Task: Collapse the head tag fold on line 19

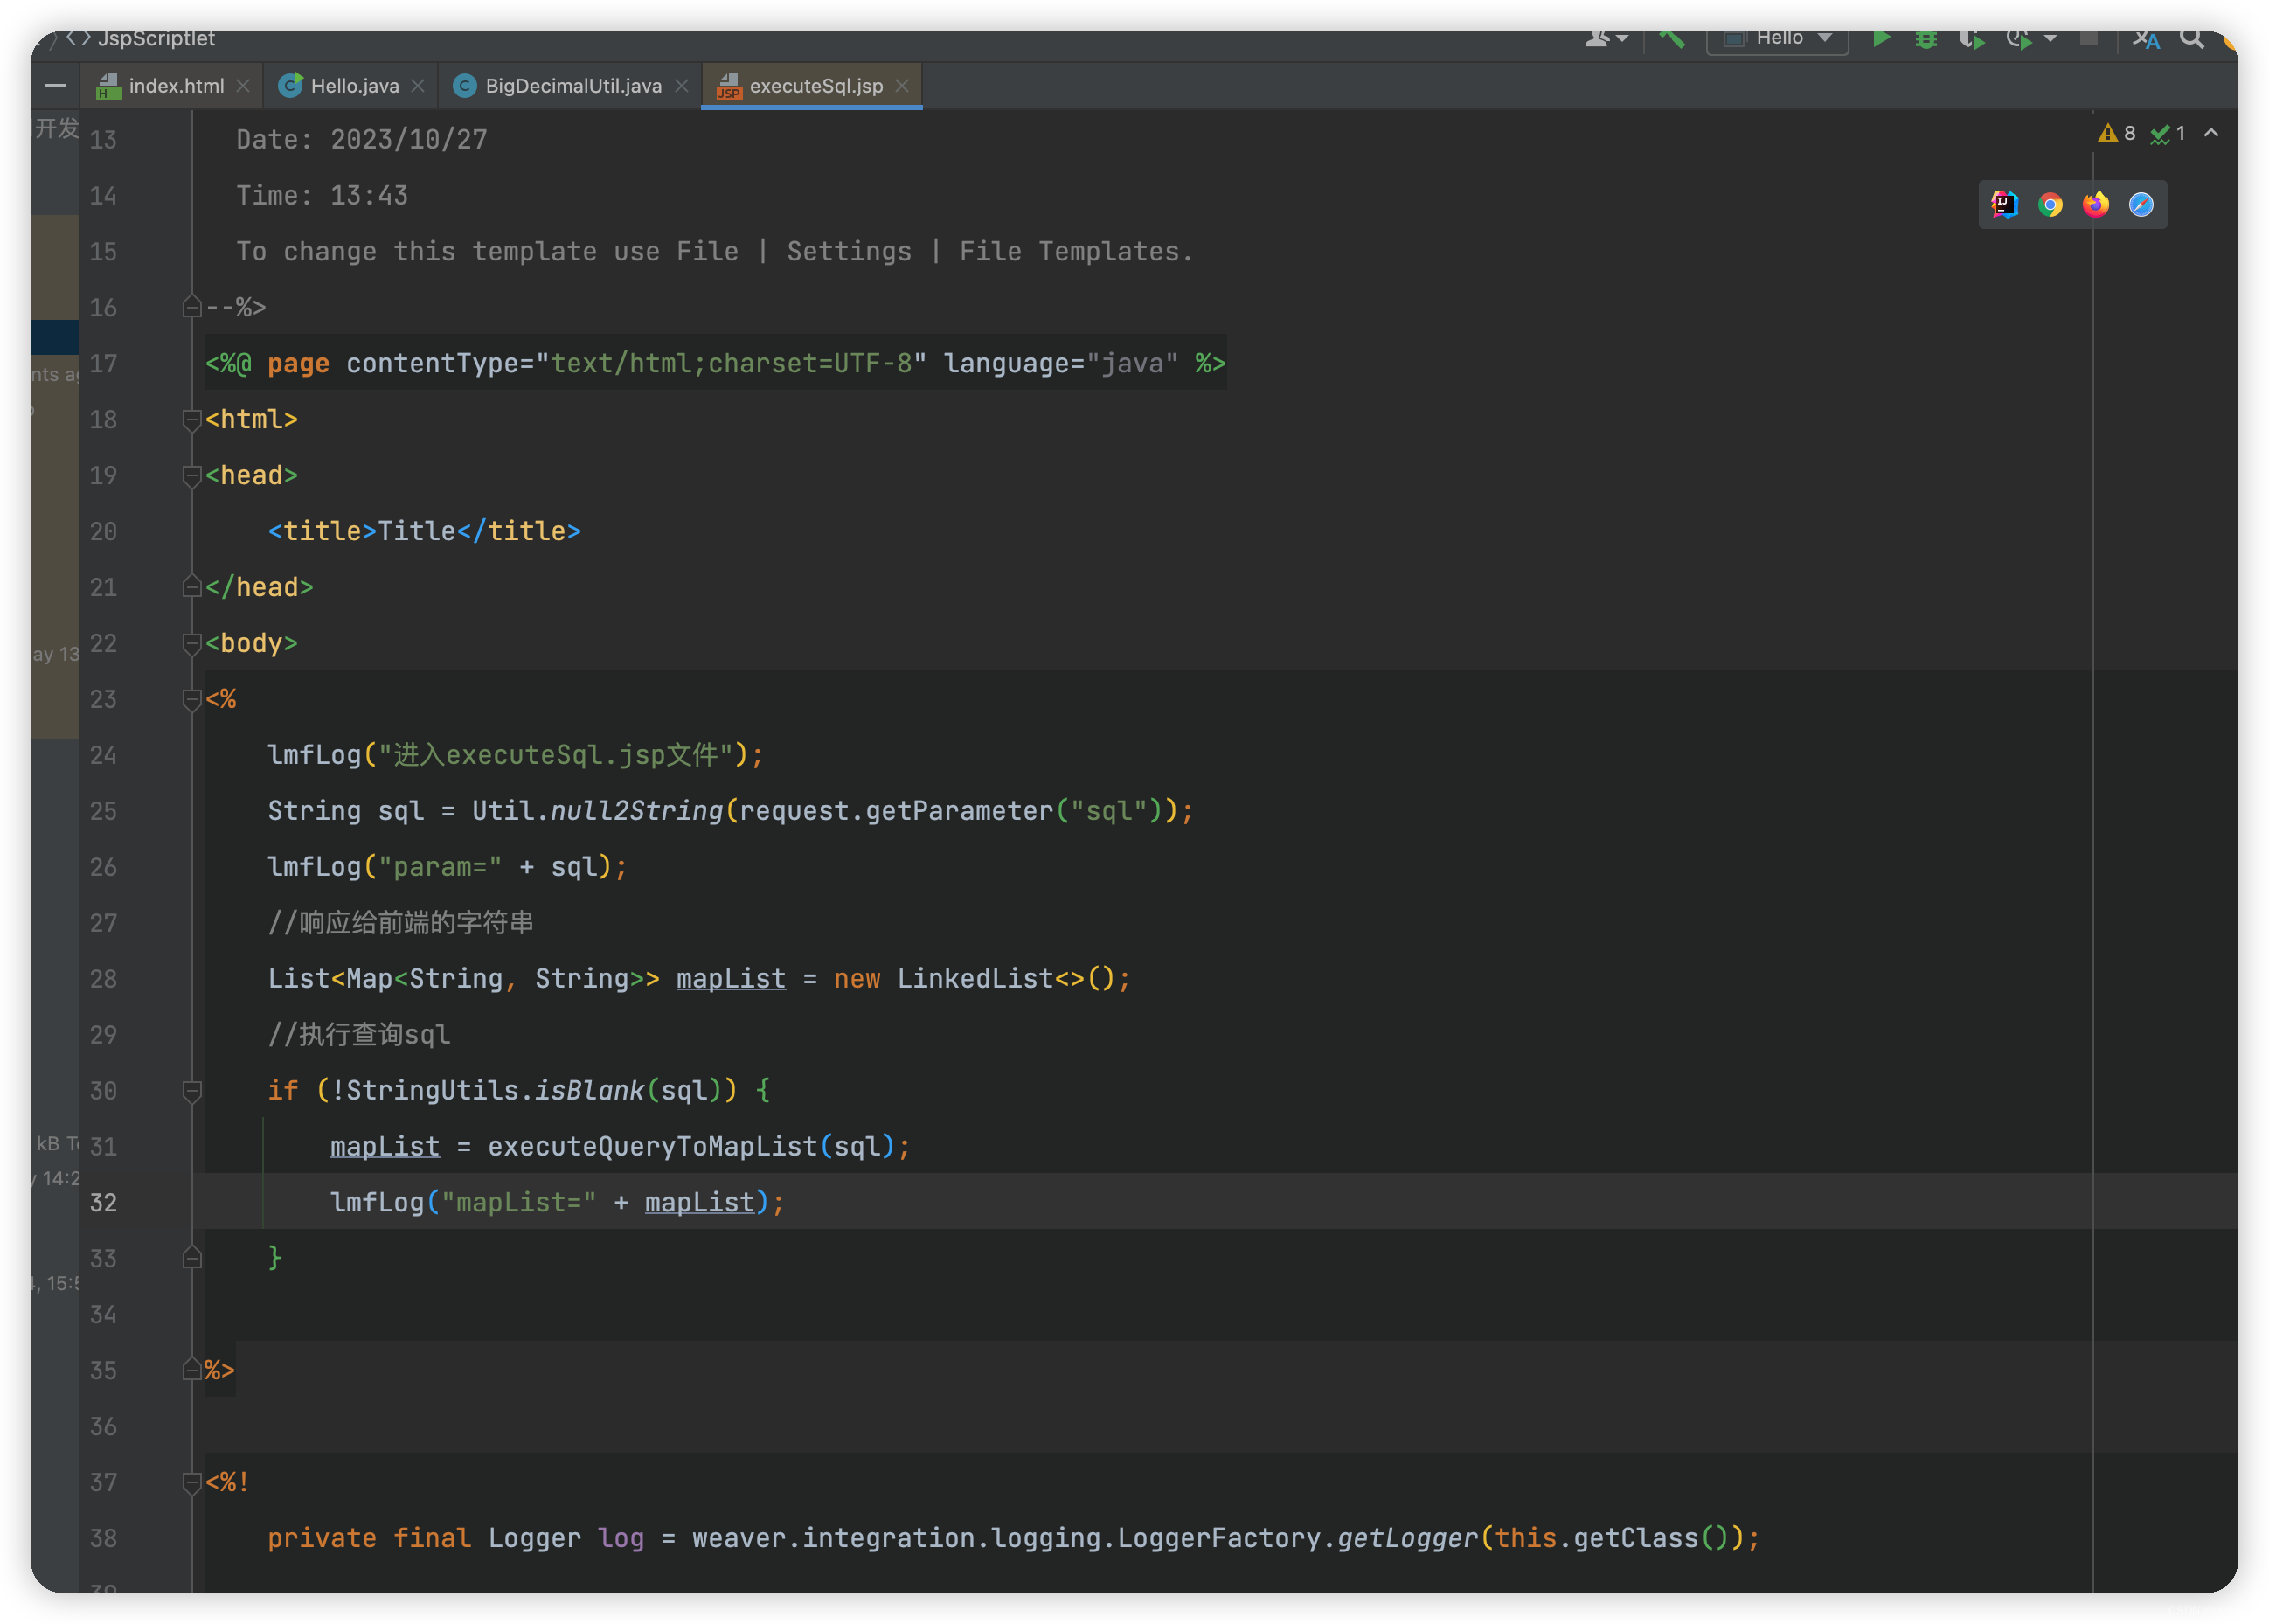Action: tap(192, 476)
